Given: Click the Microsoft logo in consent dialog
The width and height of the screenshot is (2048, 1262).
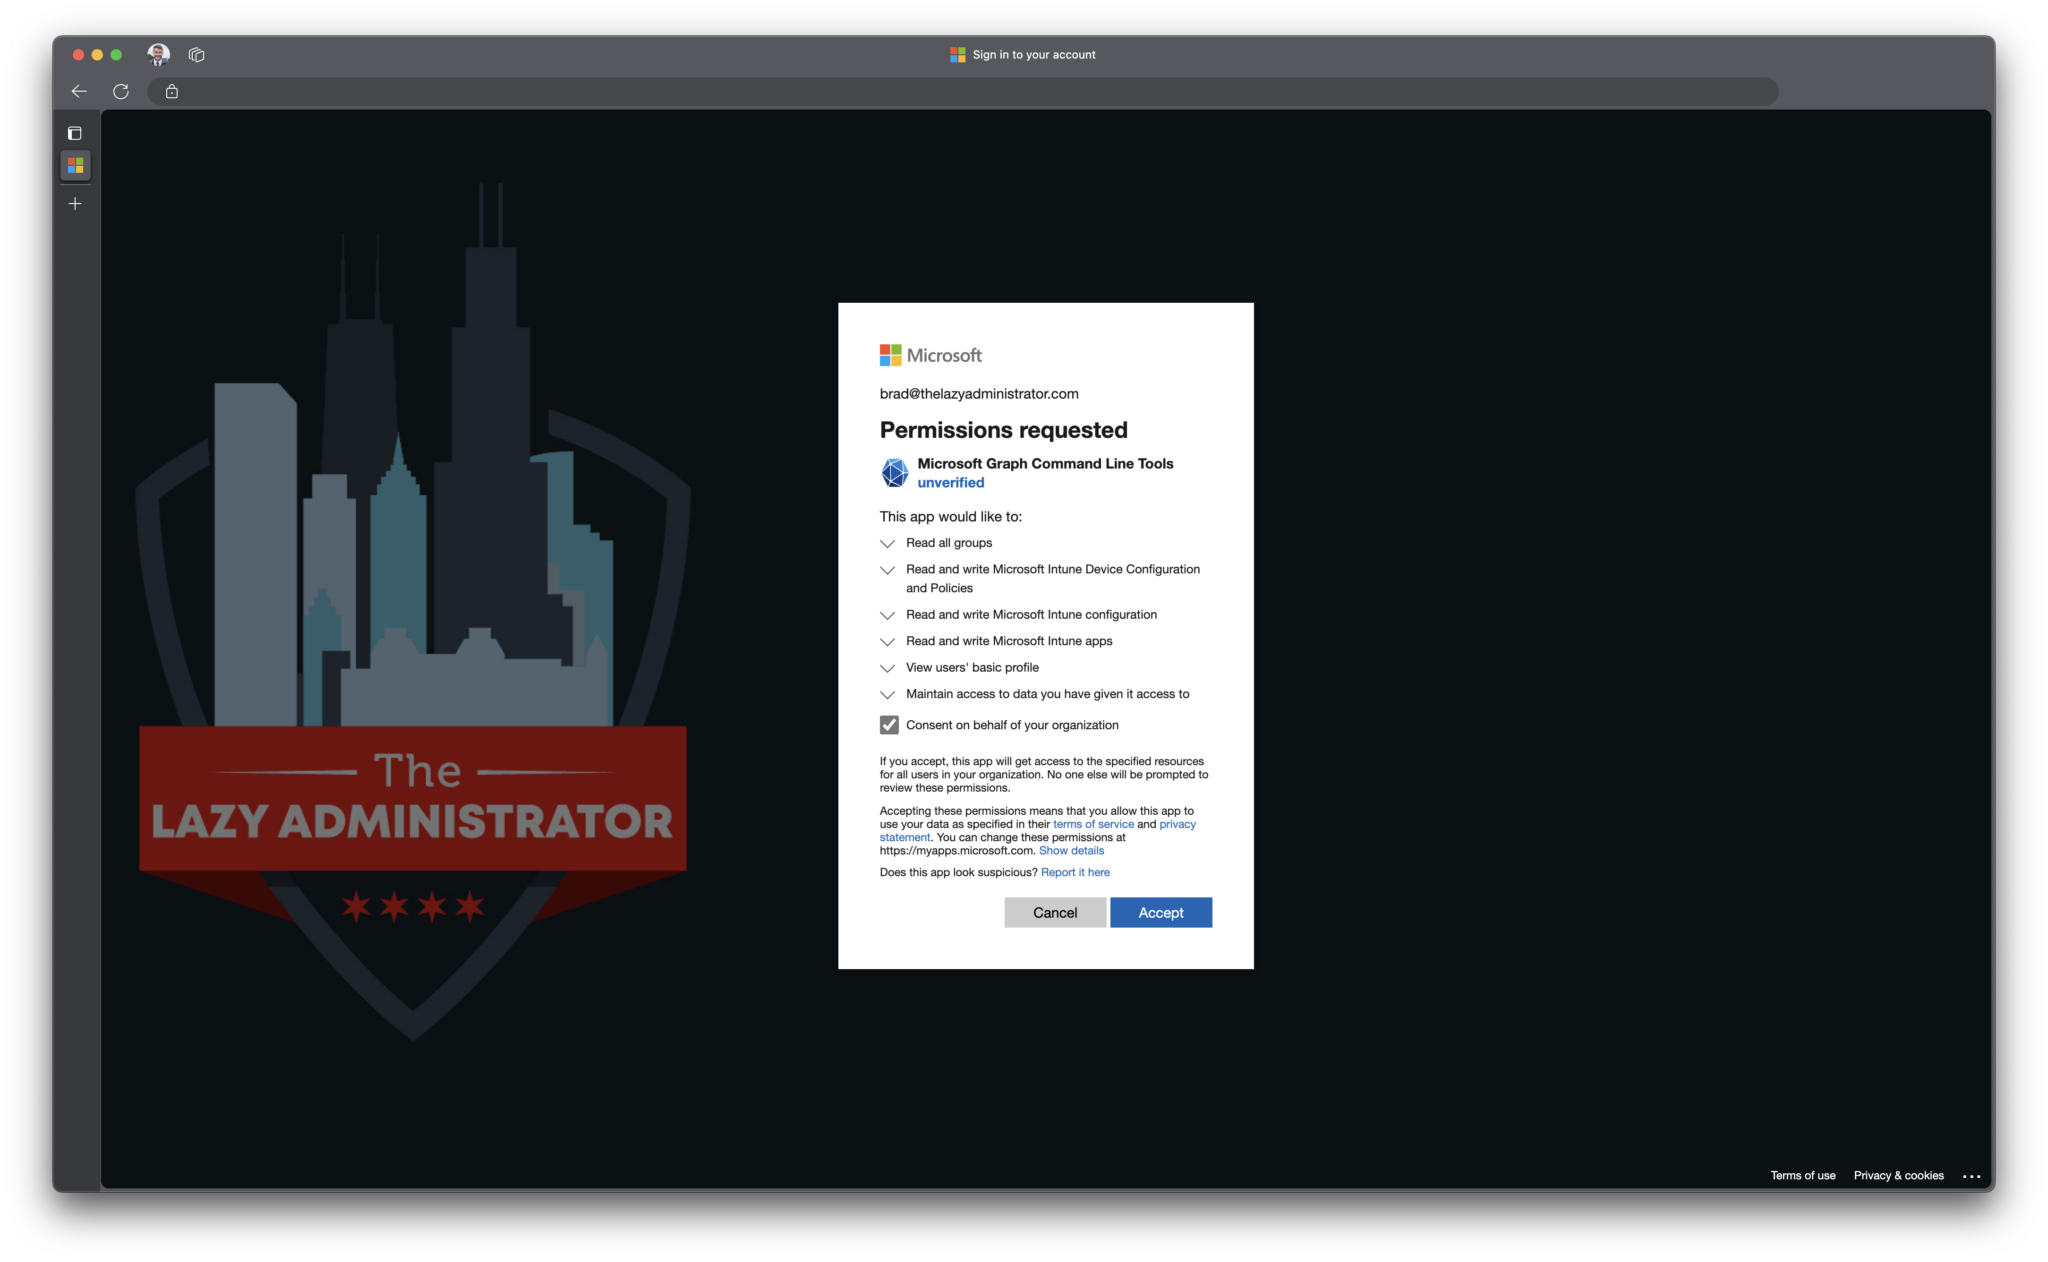Looking at the screenshot, I should (x=930, y=355).
